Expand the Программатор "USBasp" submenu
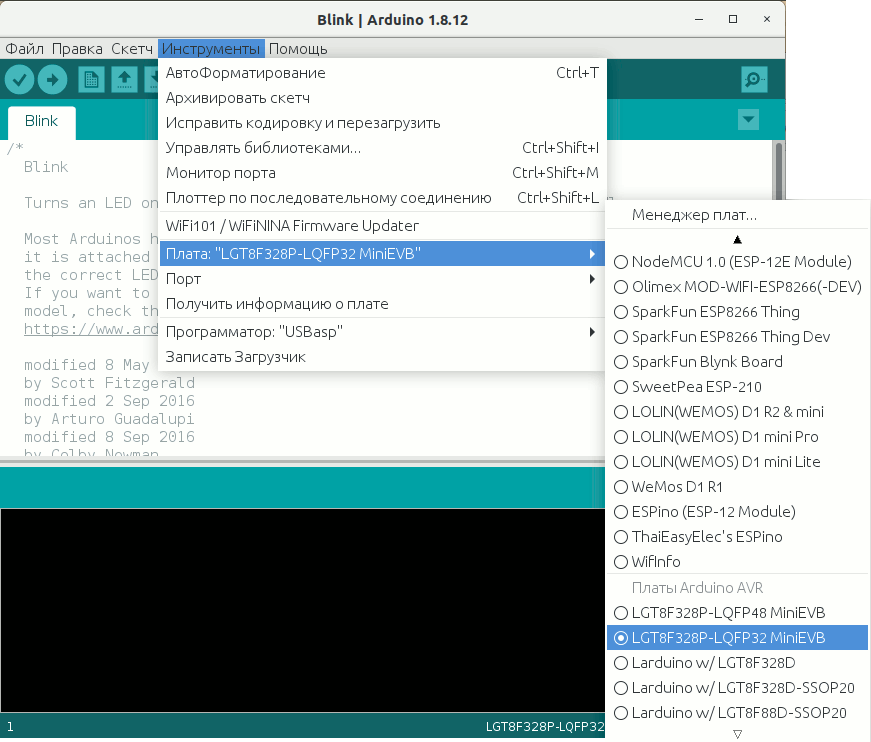Image resolution: width=871 pixels, height=742 pixels. click(x=382, y=332)
